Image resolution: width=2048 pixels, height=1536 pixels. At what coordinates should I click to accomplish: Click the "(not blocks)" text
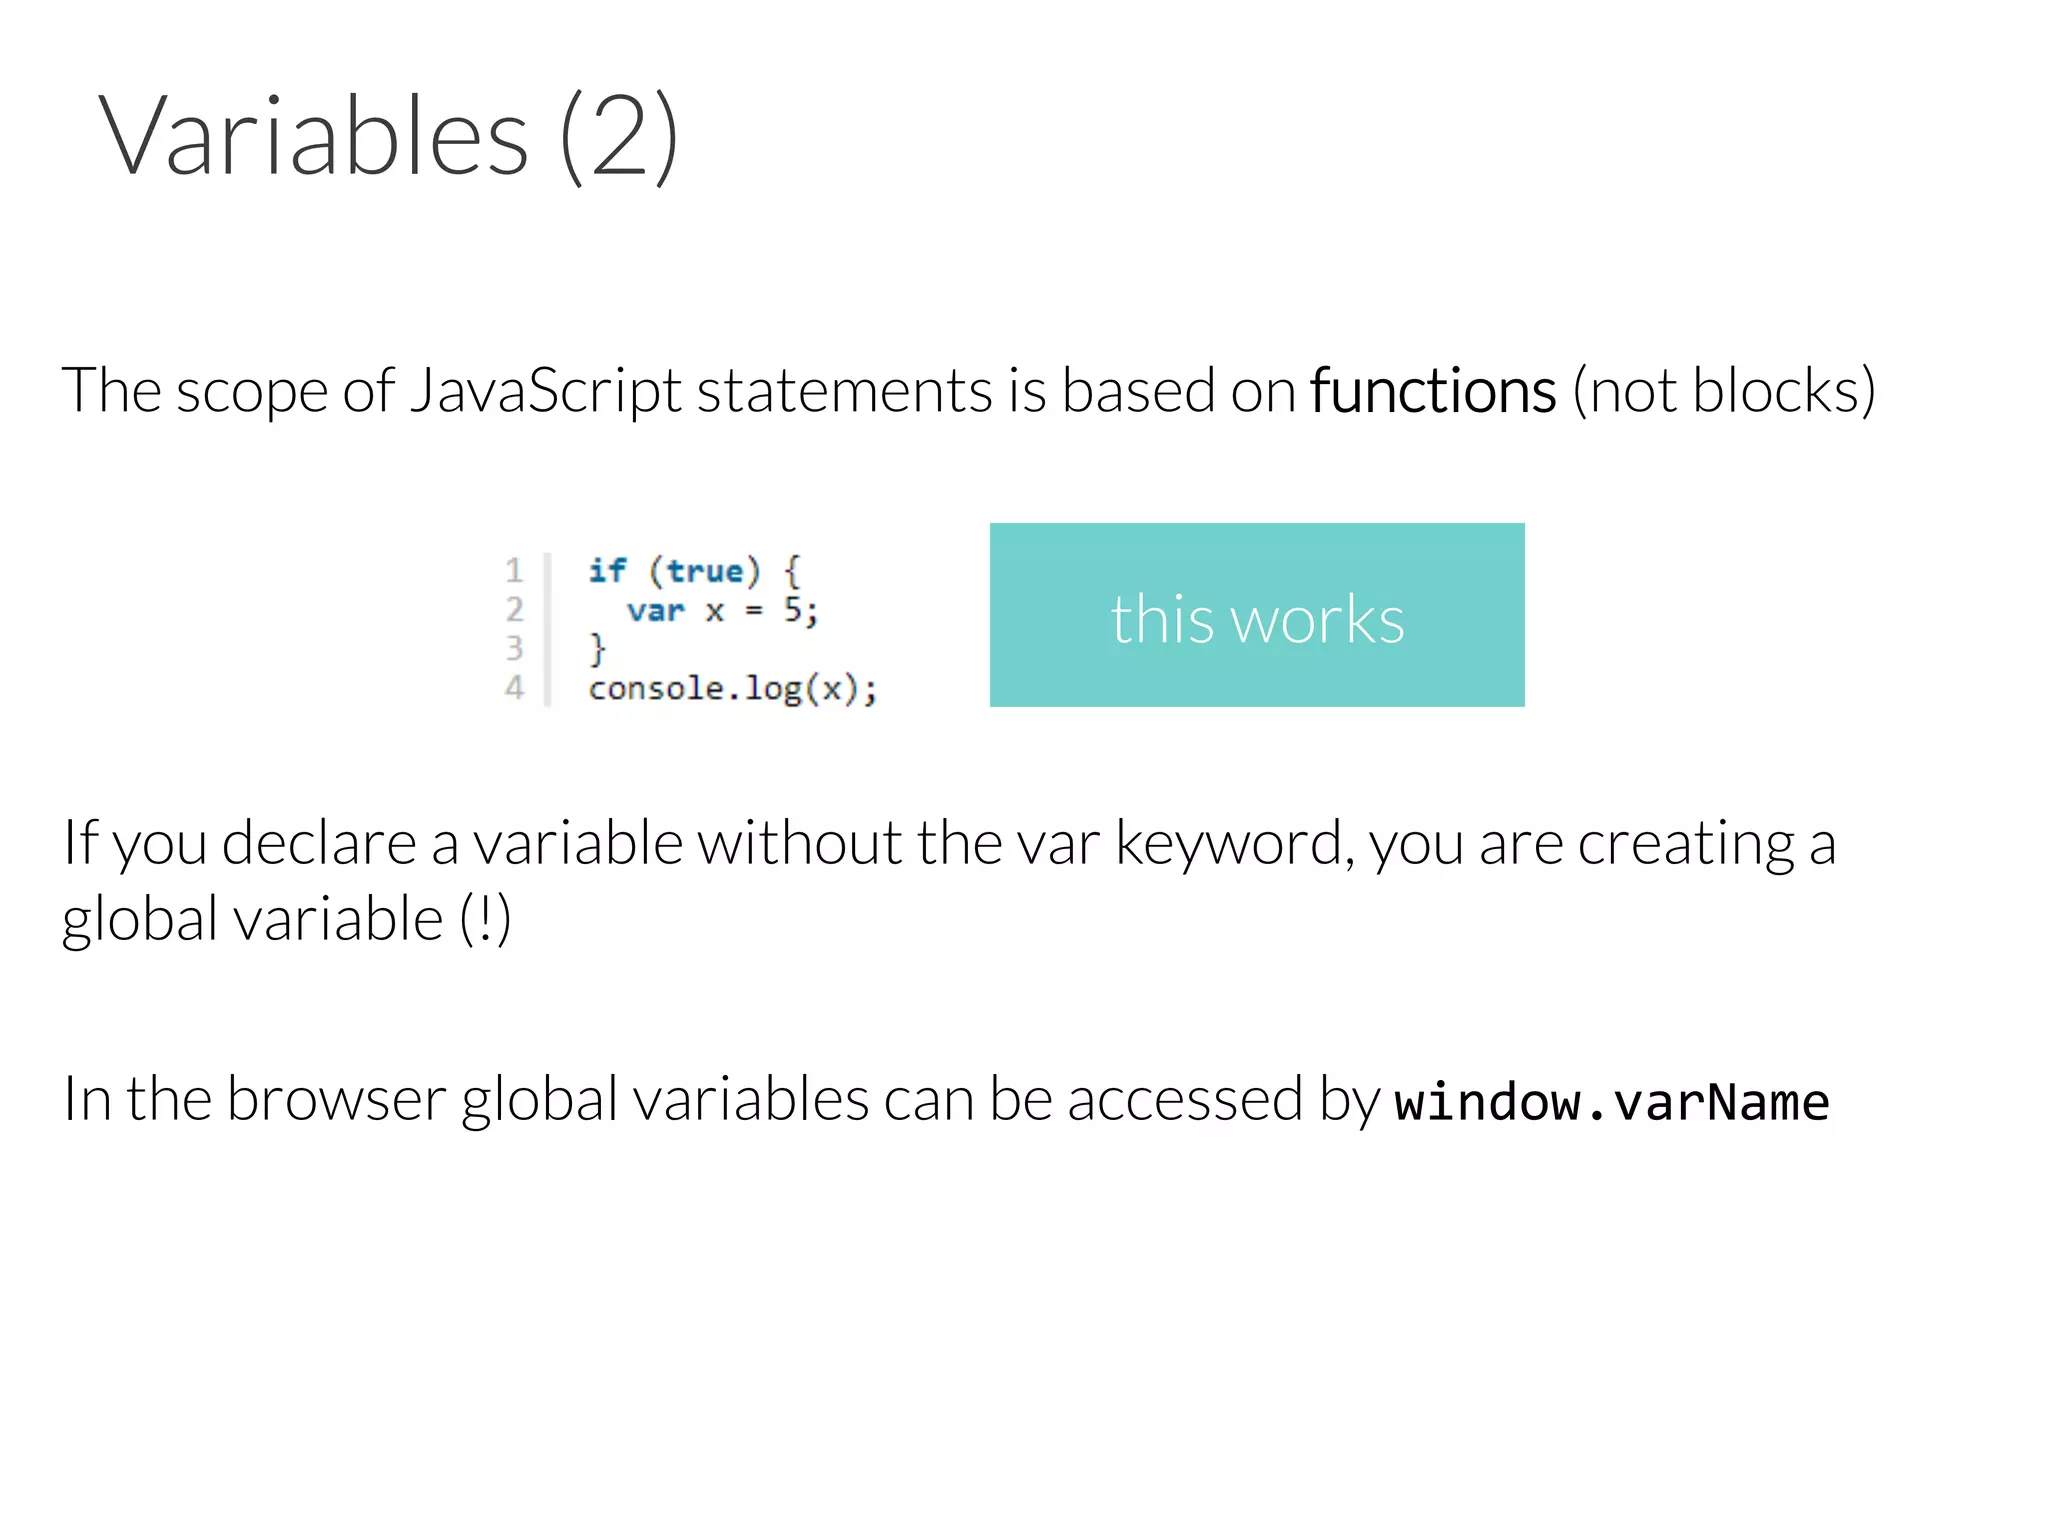coord(1723,390)
